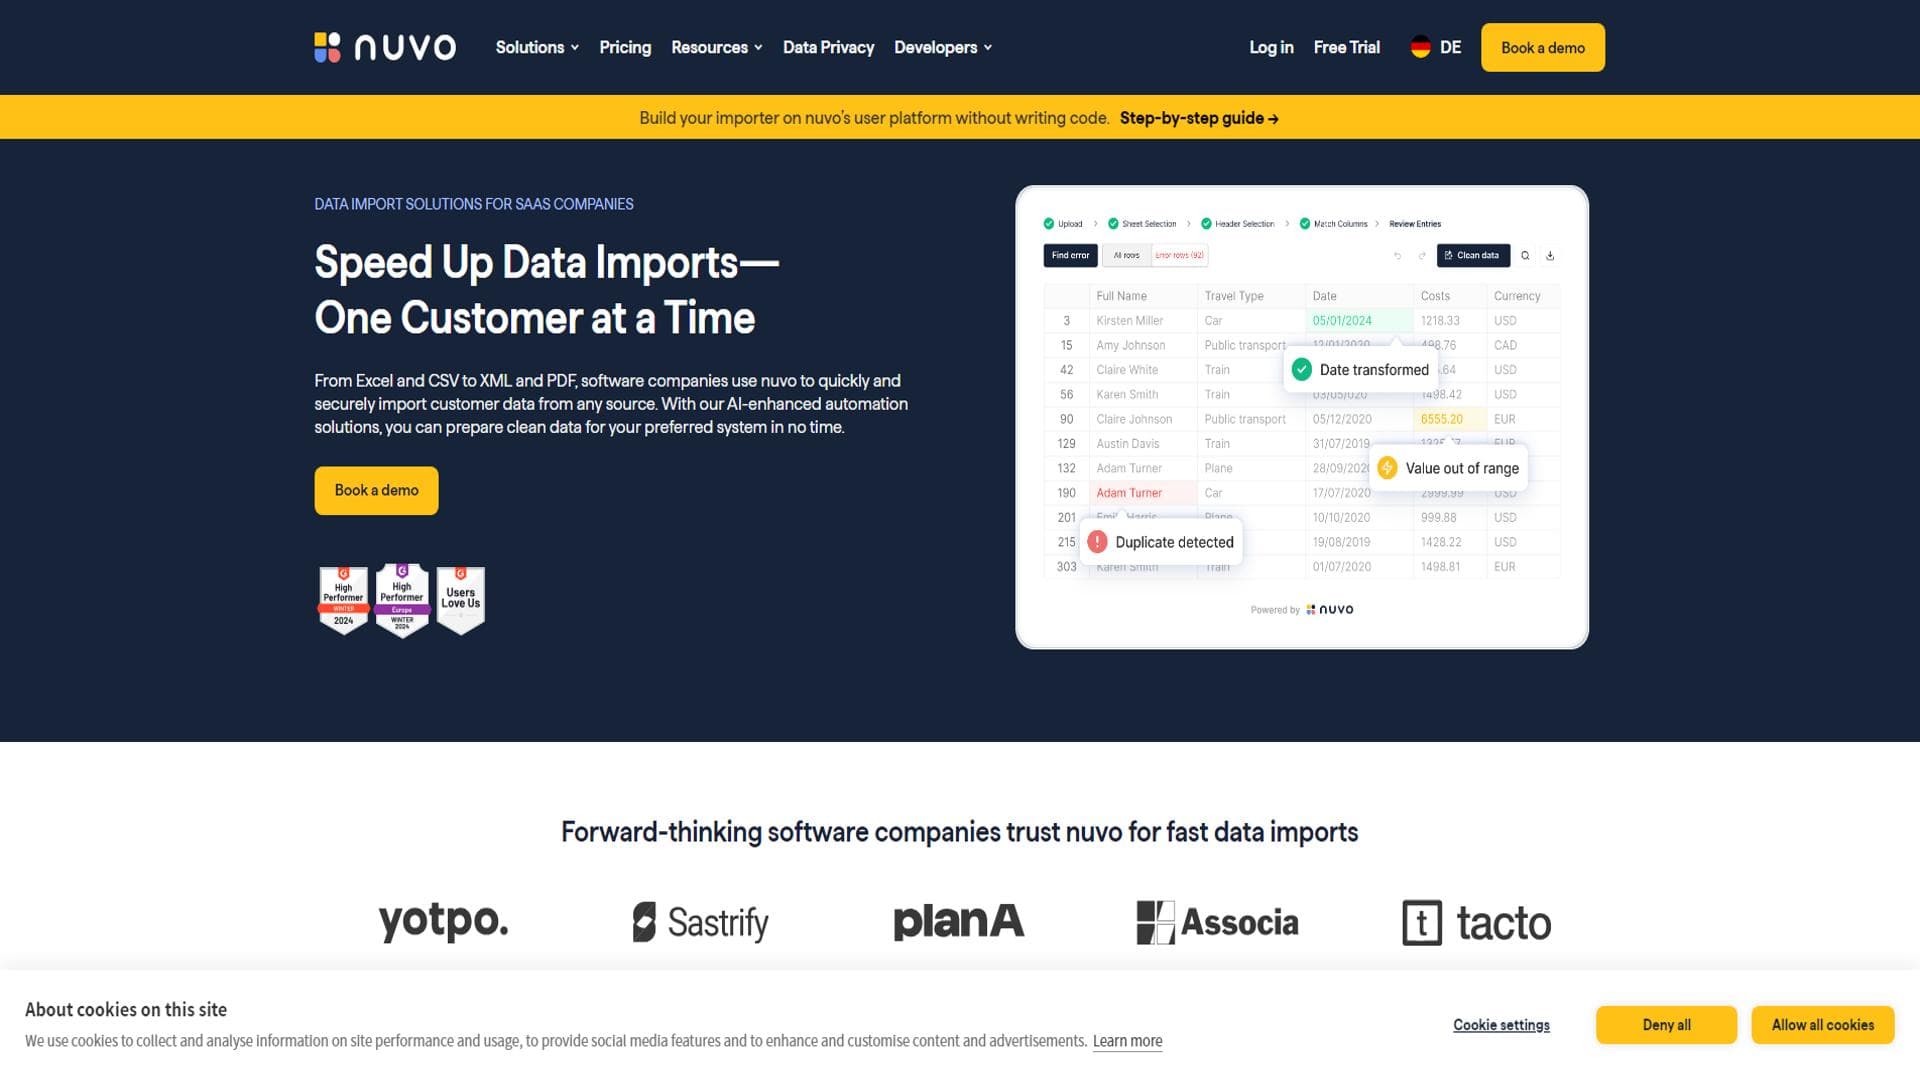
Task: Expand the Developers dropdown menu
Action: [942, 47]
